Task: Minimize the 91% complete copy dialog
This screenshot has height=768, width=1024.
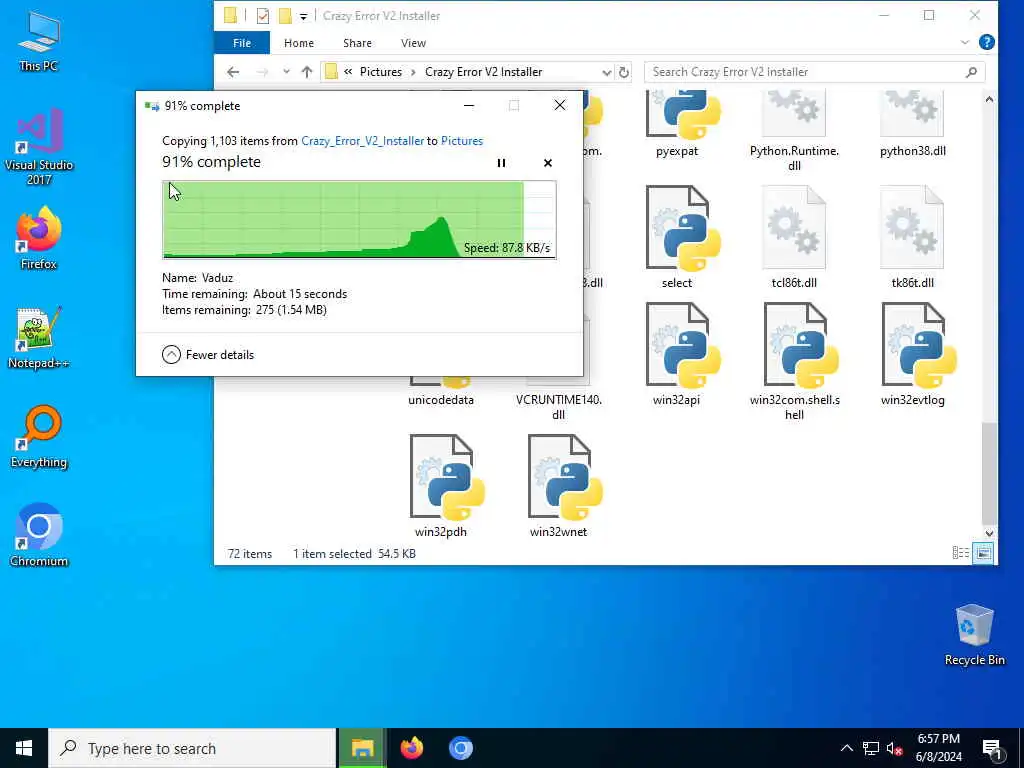Action: tap(469, 105)
